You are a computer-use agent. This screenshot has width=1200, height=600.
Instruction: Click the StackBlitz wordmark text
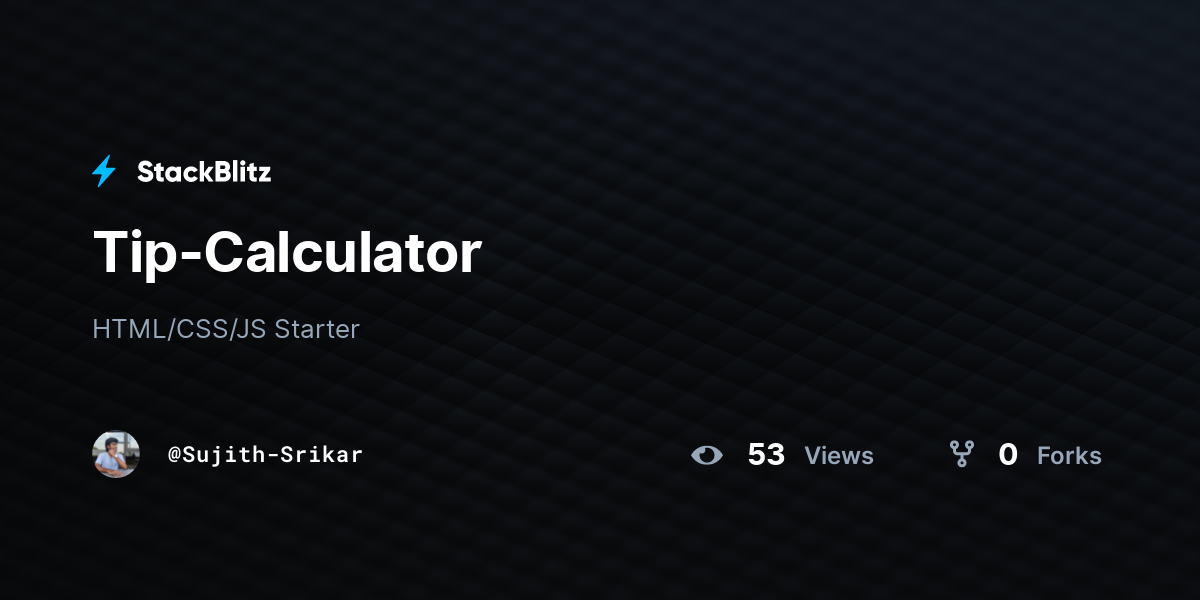[204, 172]
